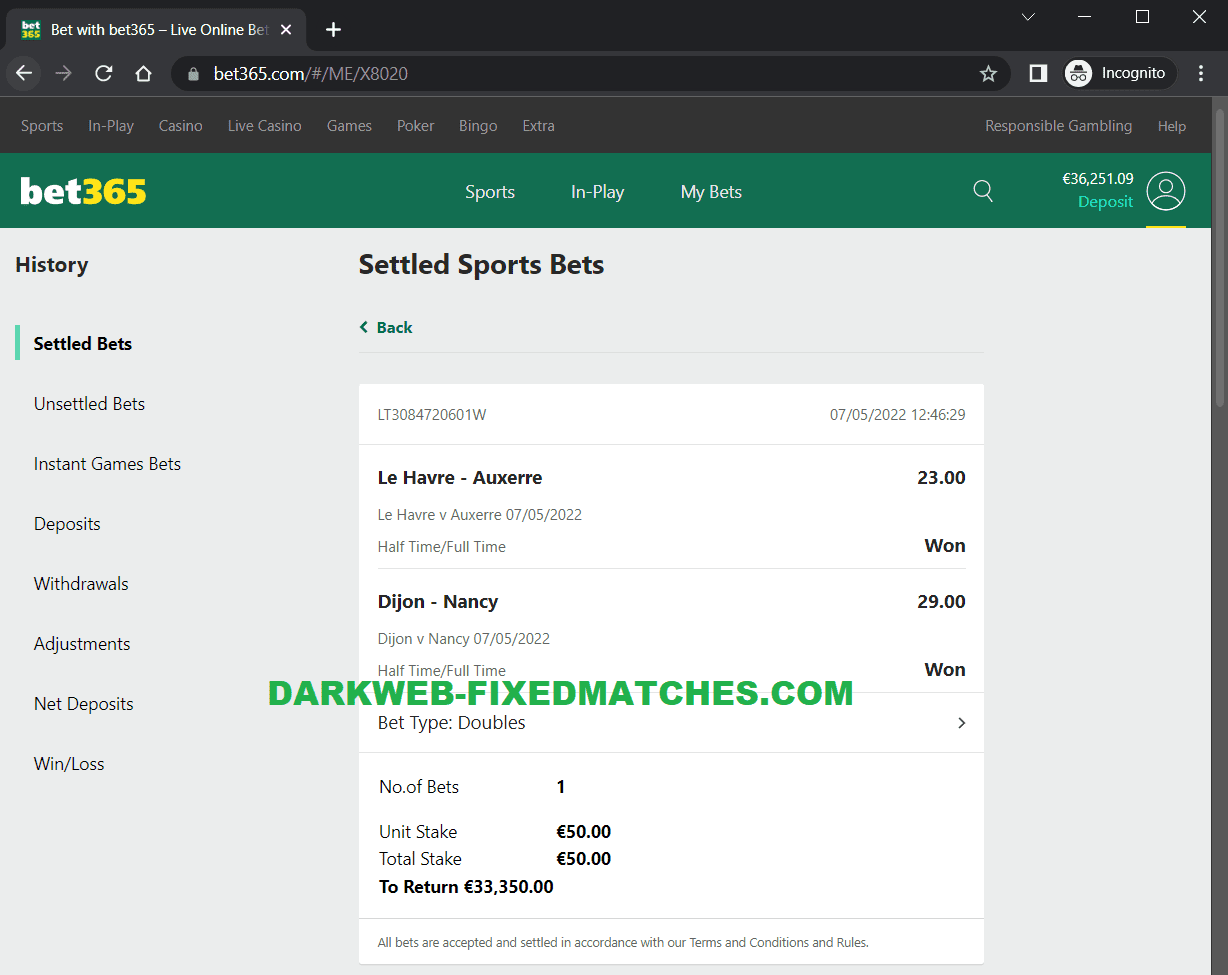Image resolution: width=1228 pixels, height=975 pixels.
Task: Click the Settled Sports Bets heading
Action: coord(481,265)
